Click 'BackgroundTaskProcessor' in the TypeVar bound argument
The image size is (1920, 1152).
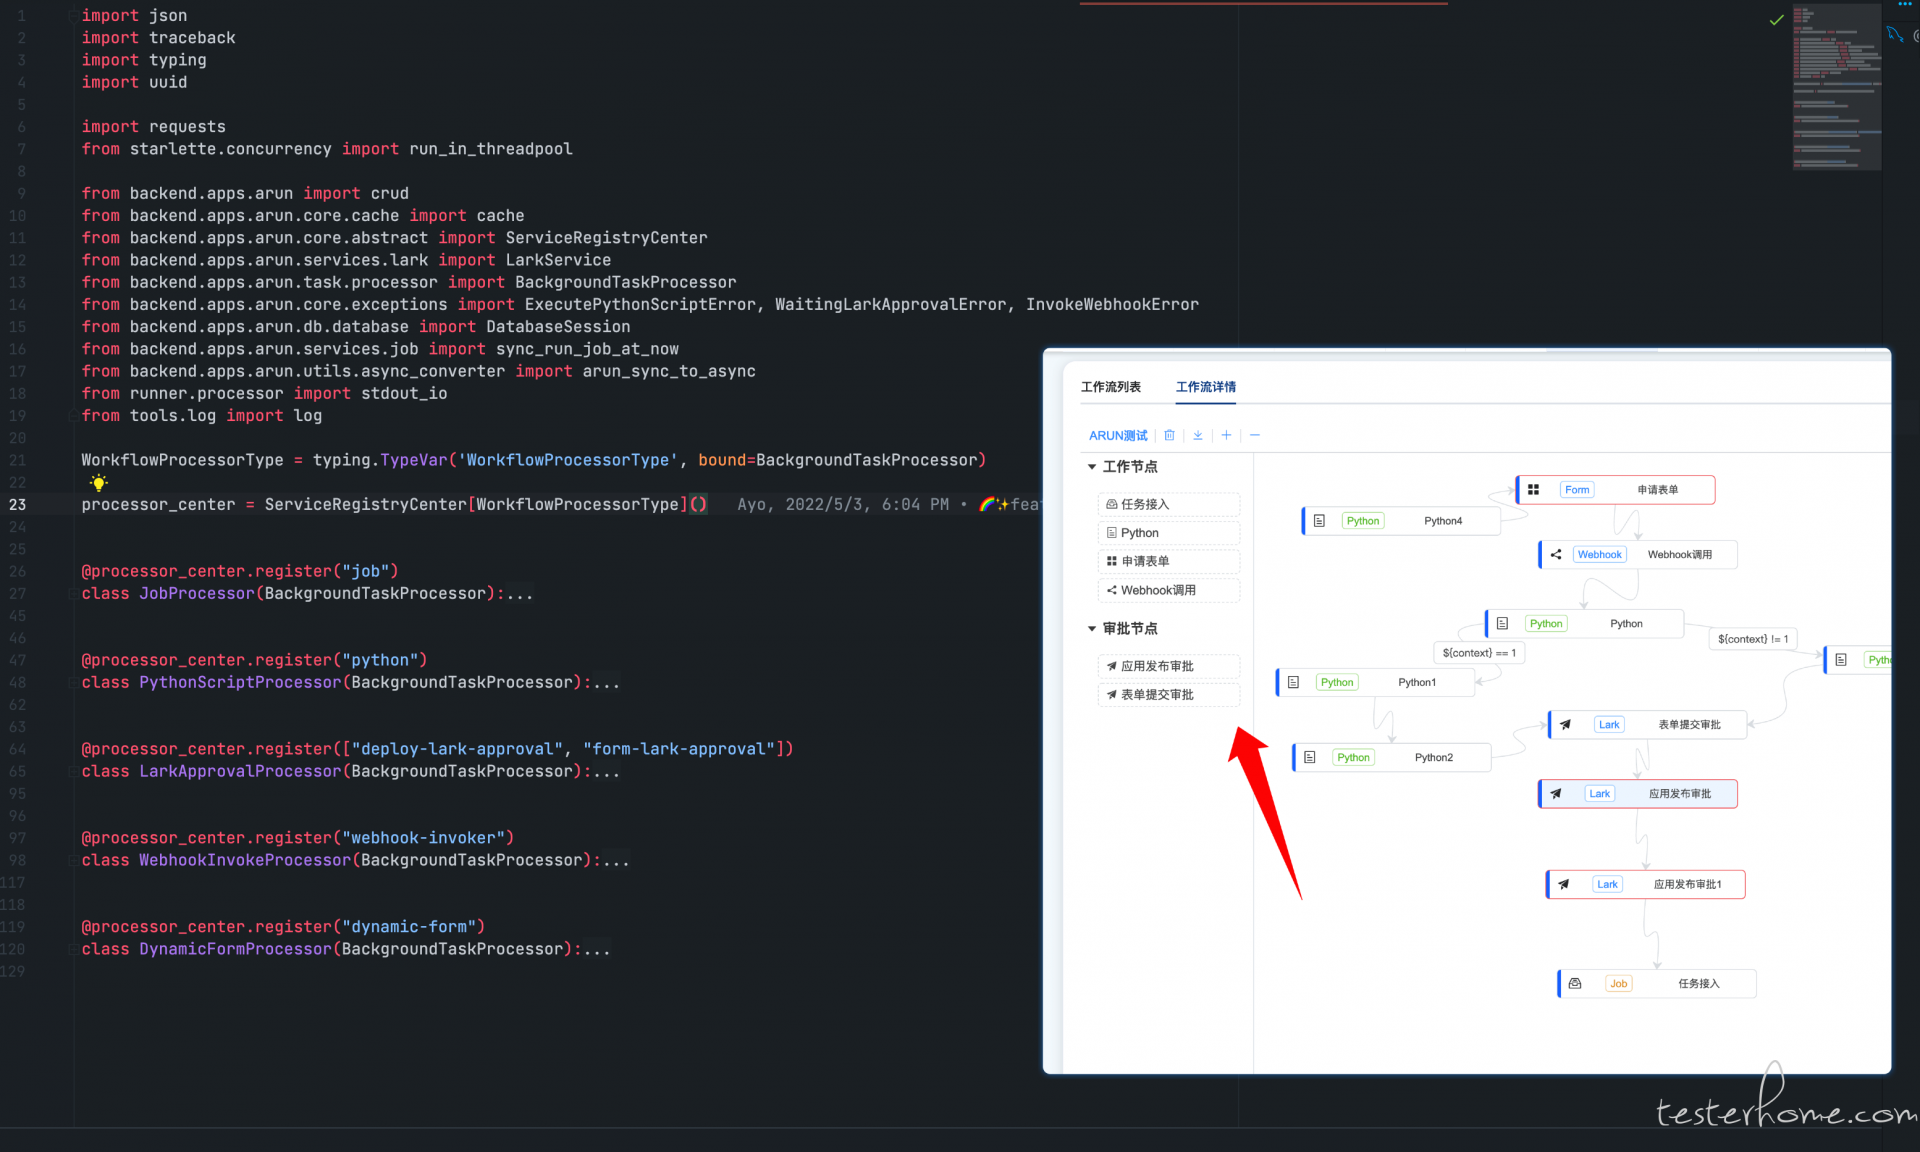point(866,460)
